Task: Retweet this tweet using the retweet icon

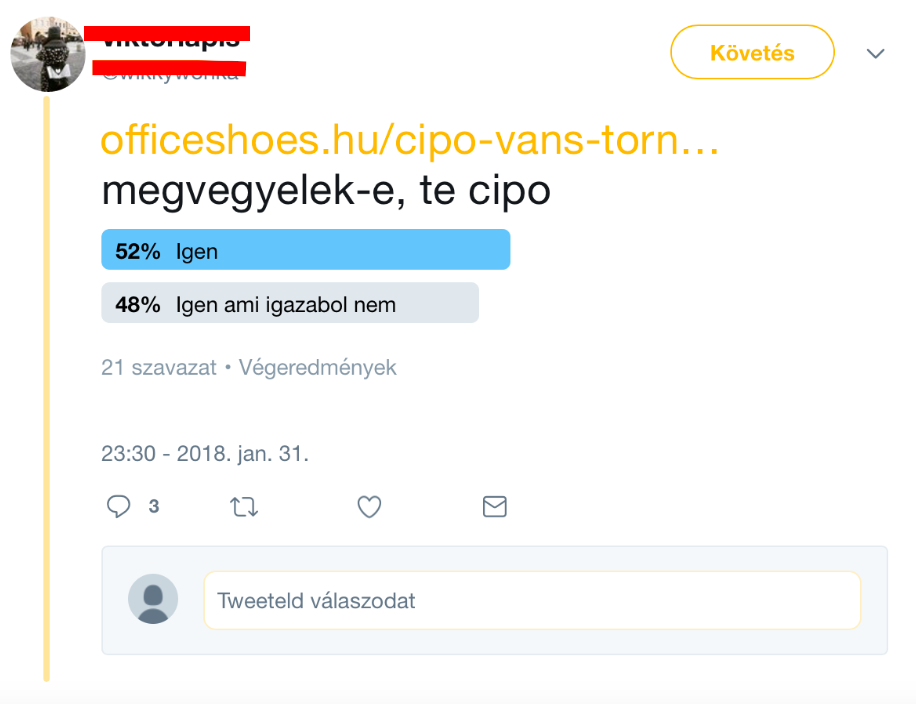Action: pos(244,507)
